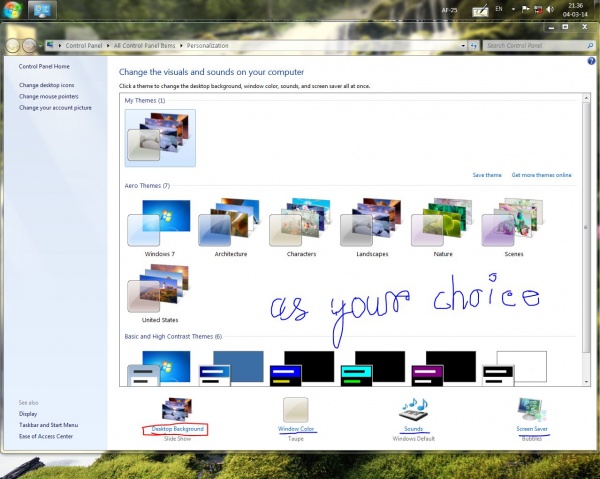Open the recent pages dropdown arrow

point(40,46)
